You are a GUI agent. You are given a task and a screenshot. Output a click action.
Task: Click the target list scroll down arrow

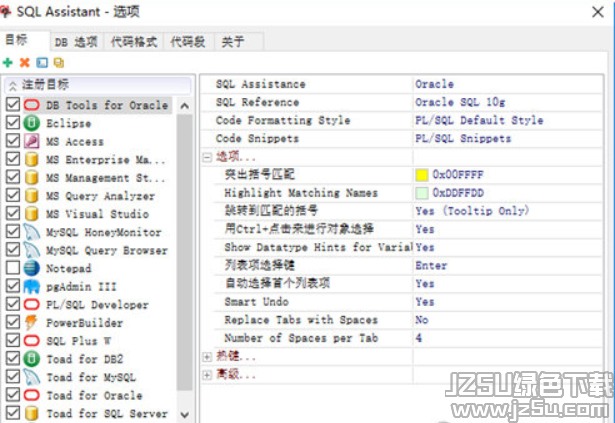tap(185, 414)
